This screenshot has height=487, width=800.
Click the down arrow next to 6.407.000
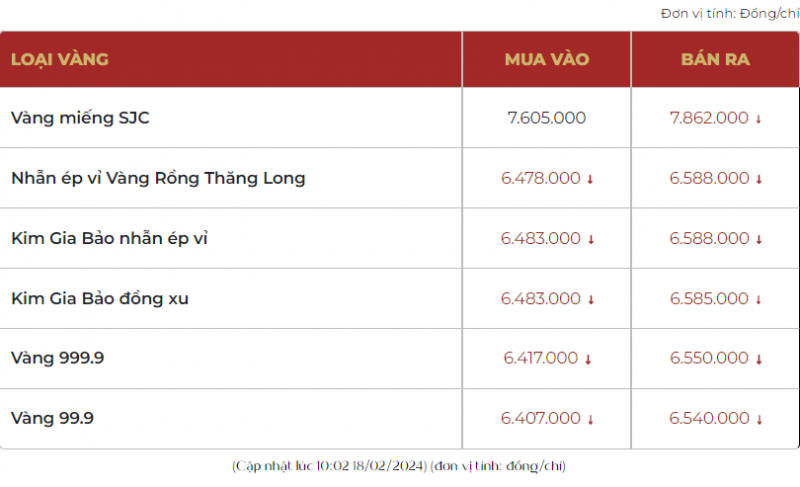[x=590, y=420]
